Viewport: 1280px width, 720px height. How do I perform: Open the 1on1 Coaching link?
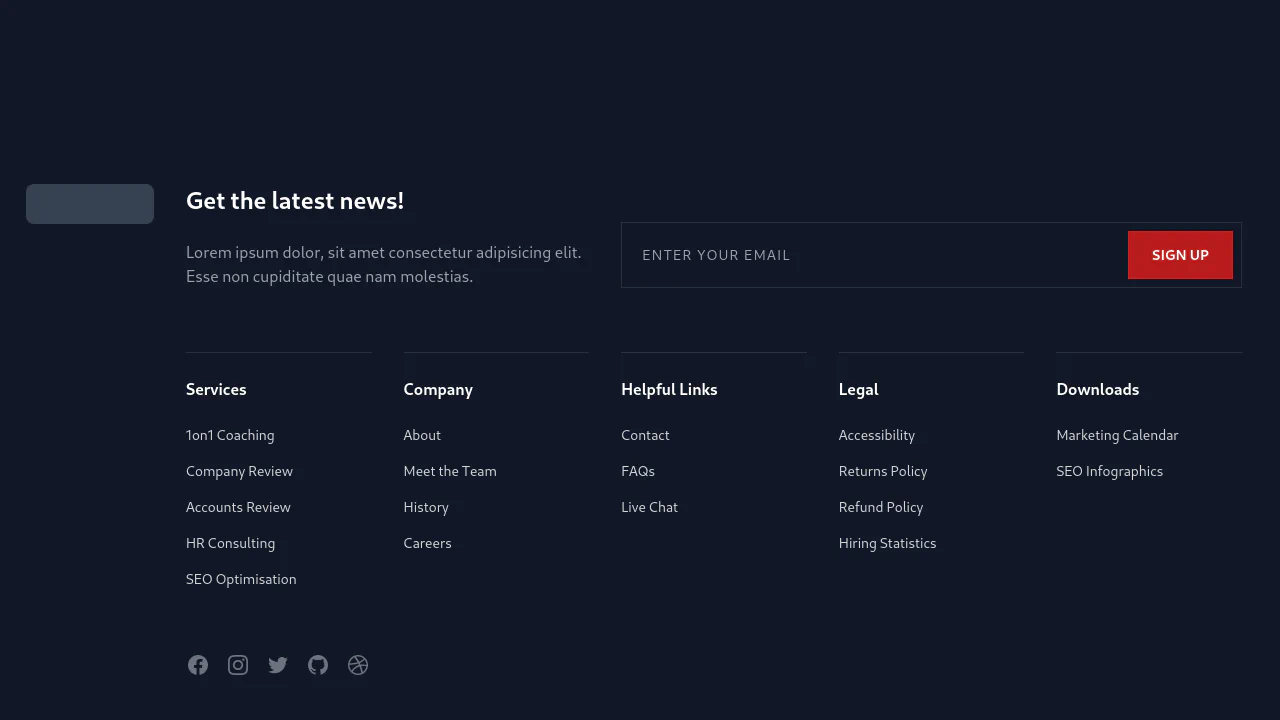click(230, 435)
